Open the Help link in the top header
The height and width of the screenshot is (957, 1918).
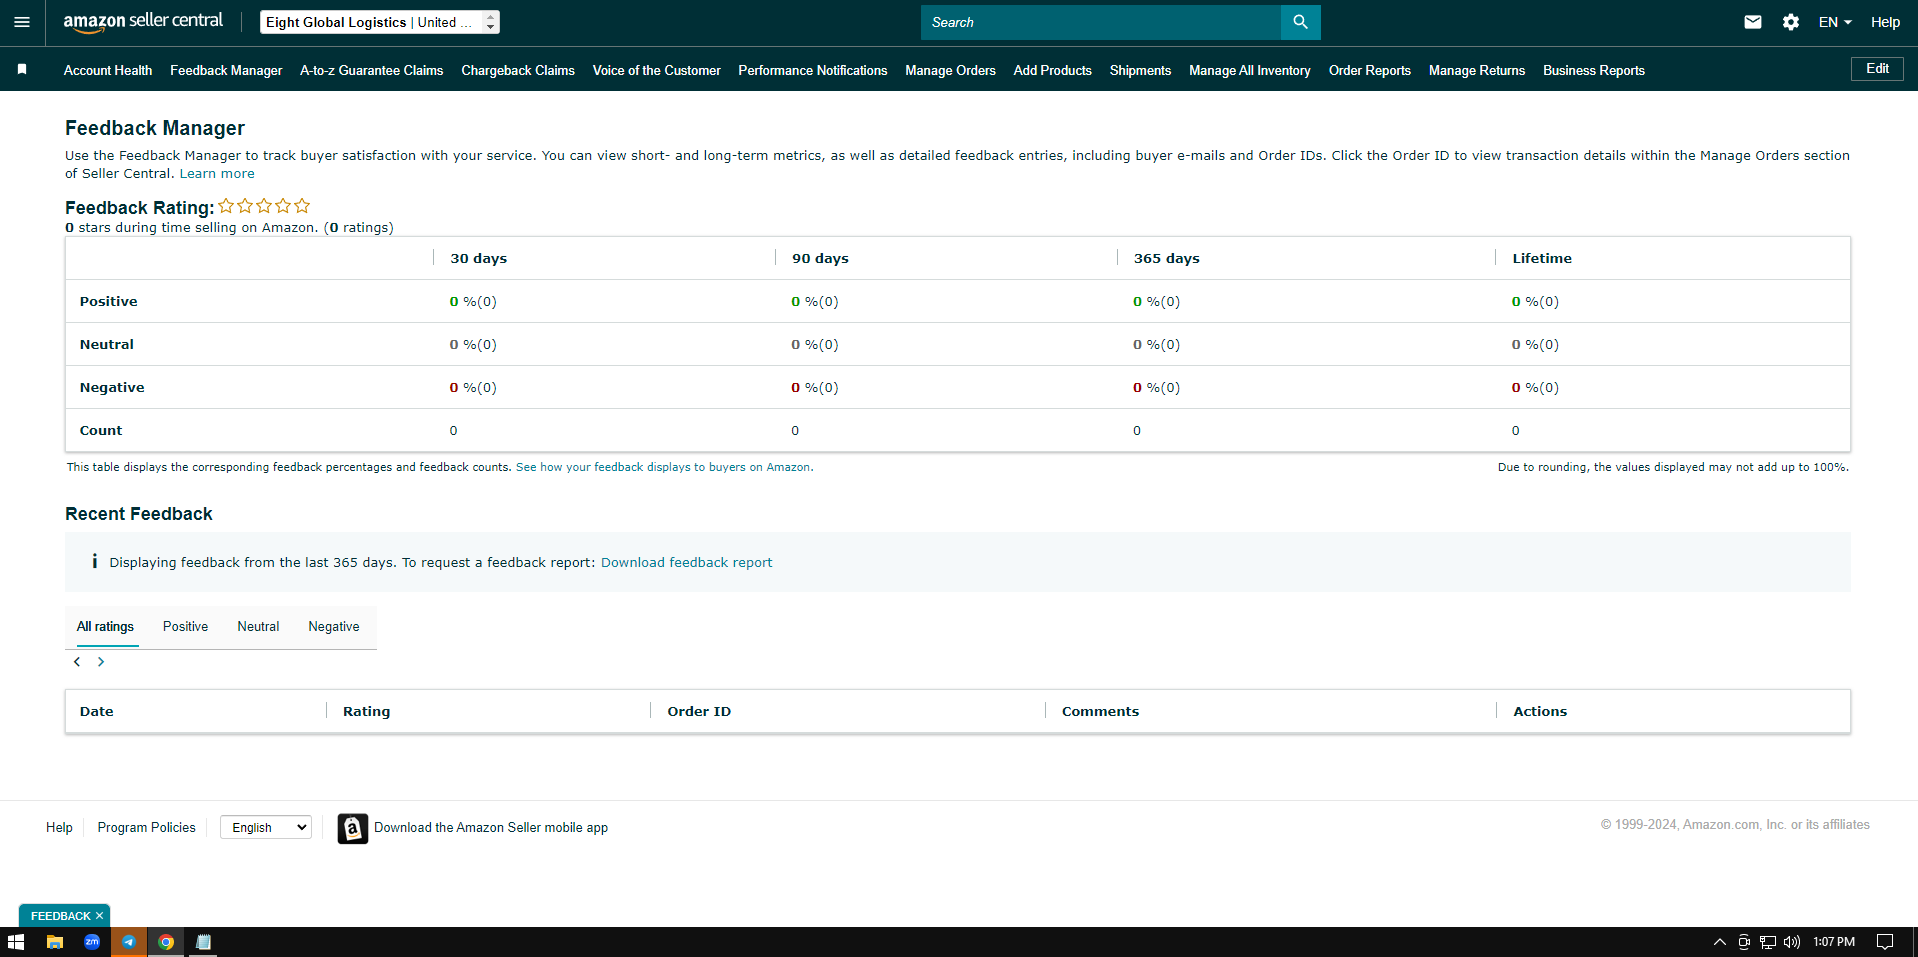click(1885, 22)
